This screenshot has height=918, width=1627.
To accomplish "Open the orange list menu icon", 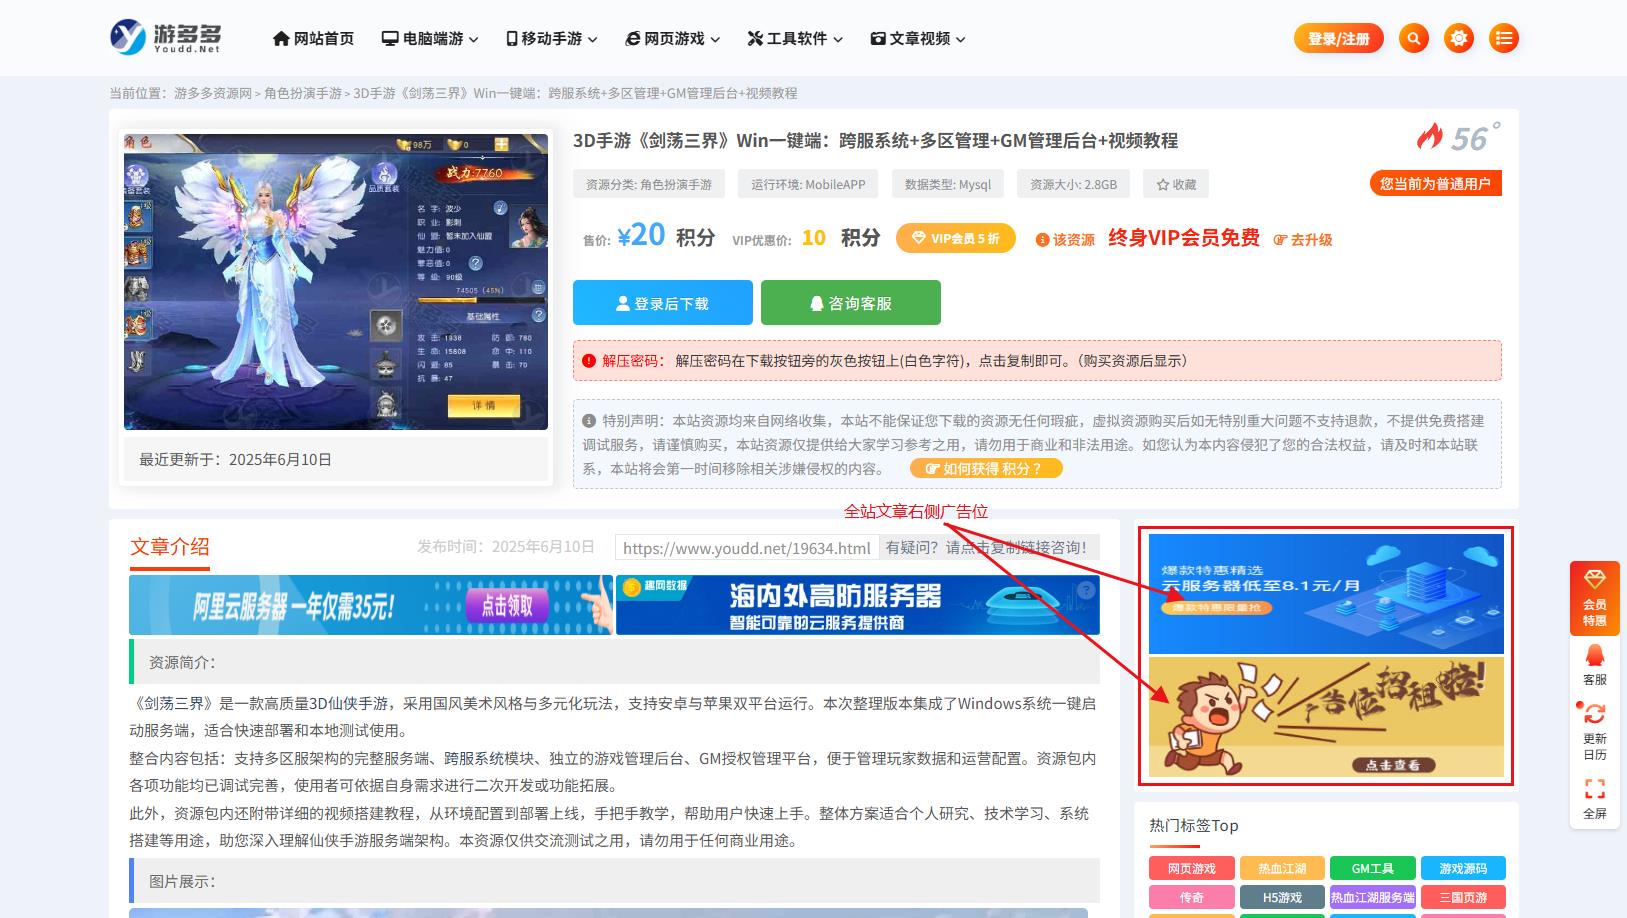I will (x=1503, y=38).
